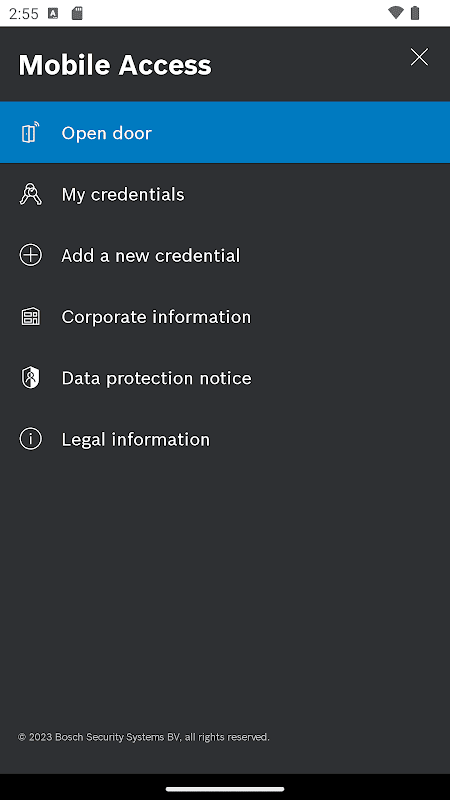Tap the battery status icon

[x=415, y=13]
